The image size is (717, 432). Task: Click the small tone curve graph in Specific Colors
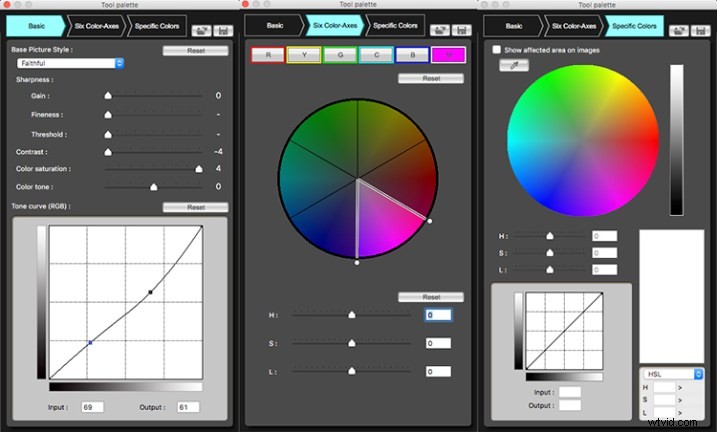pos(564,331)
